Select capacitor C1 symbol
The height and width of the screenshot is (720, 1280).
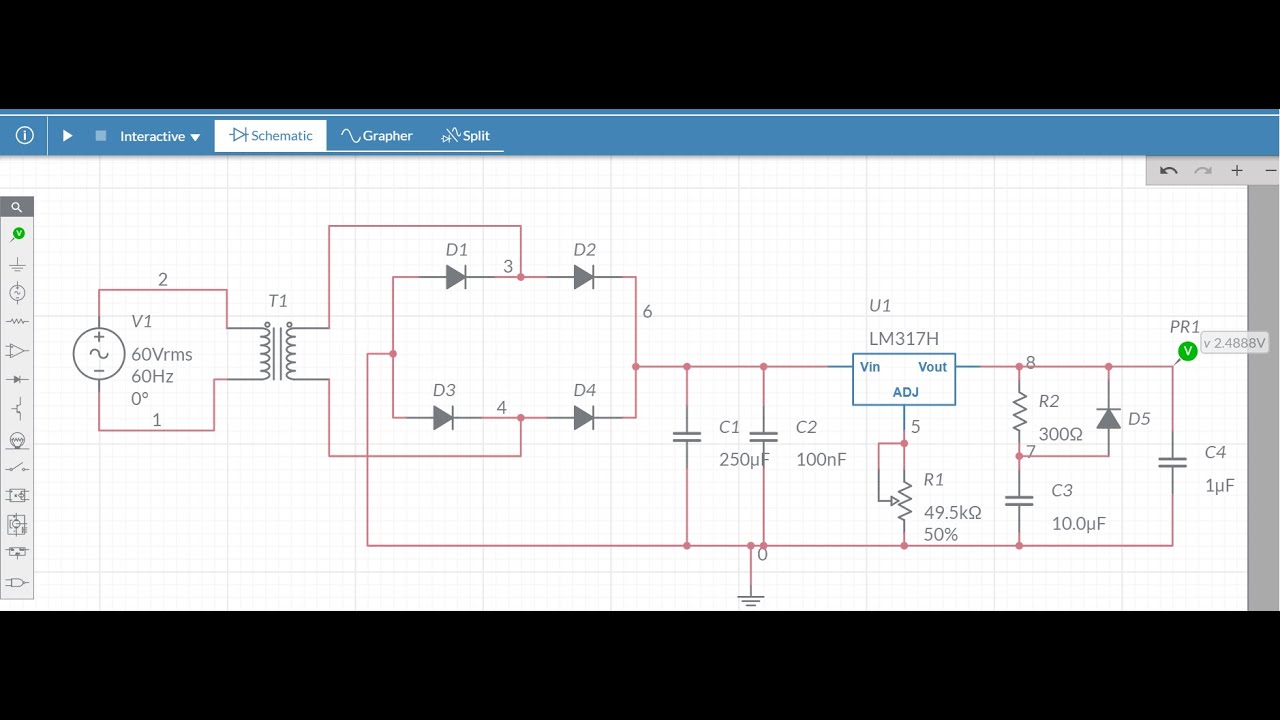pos(687,437)
